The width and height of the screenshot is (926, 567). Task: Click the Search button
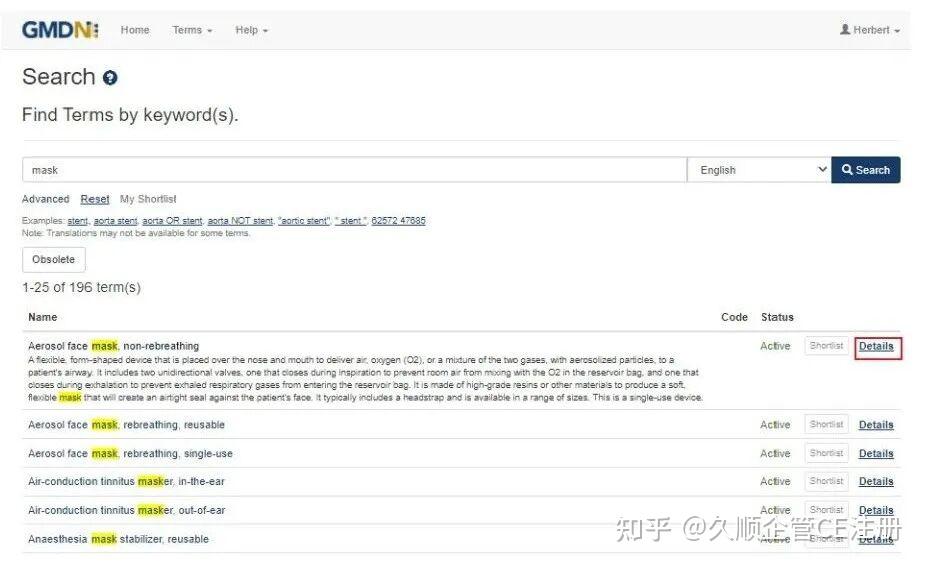pyautogui.click(x=866, y=170)
